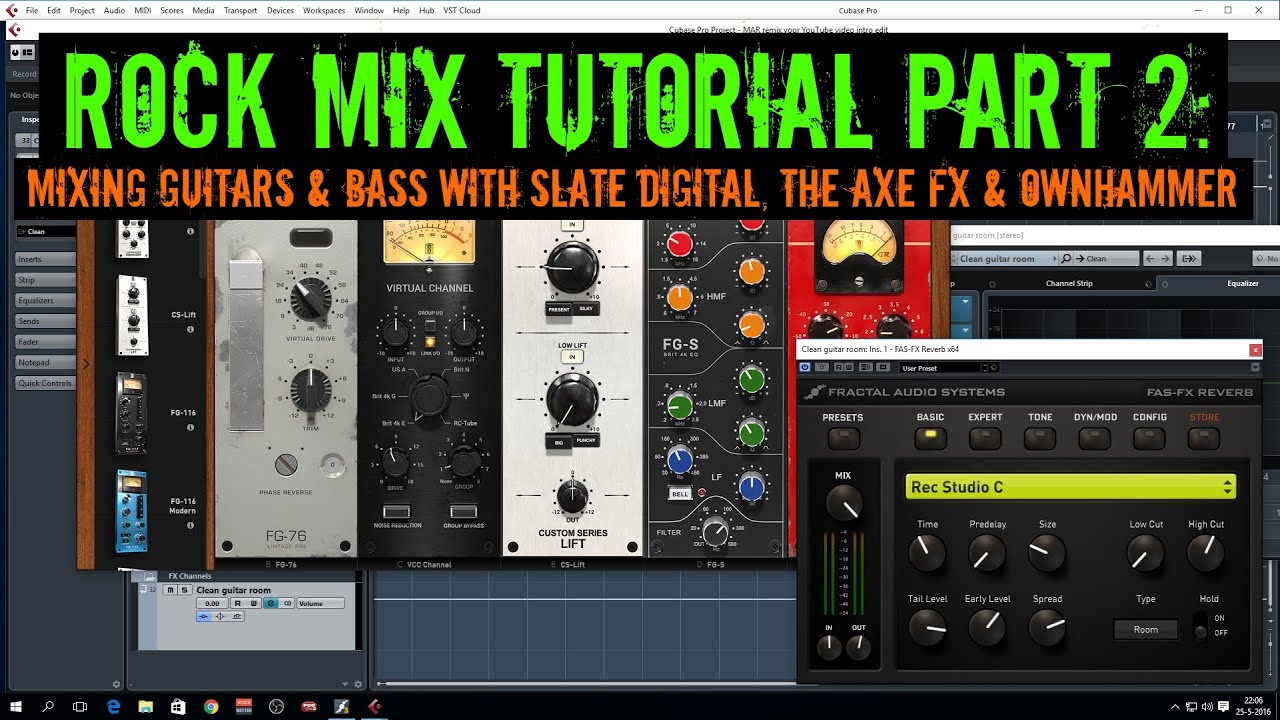Toggle Write automation on Clean guitar room

(254, 603)
